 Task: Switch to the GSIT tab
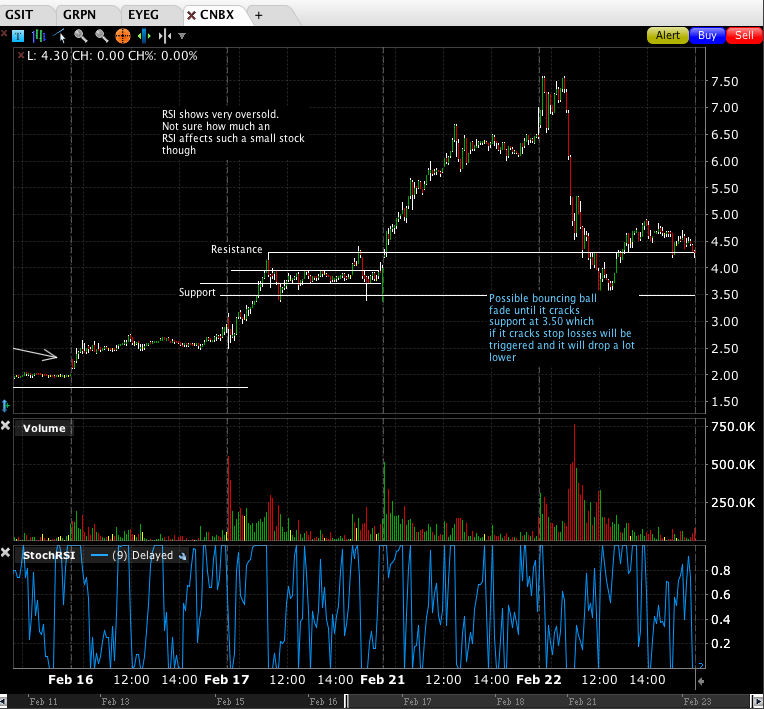[19, 15]
